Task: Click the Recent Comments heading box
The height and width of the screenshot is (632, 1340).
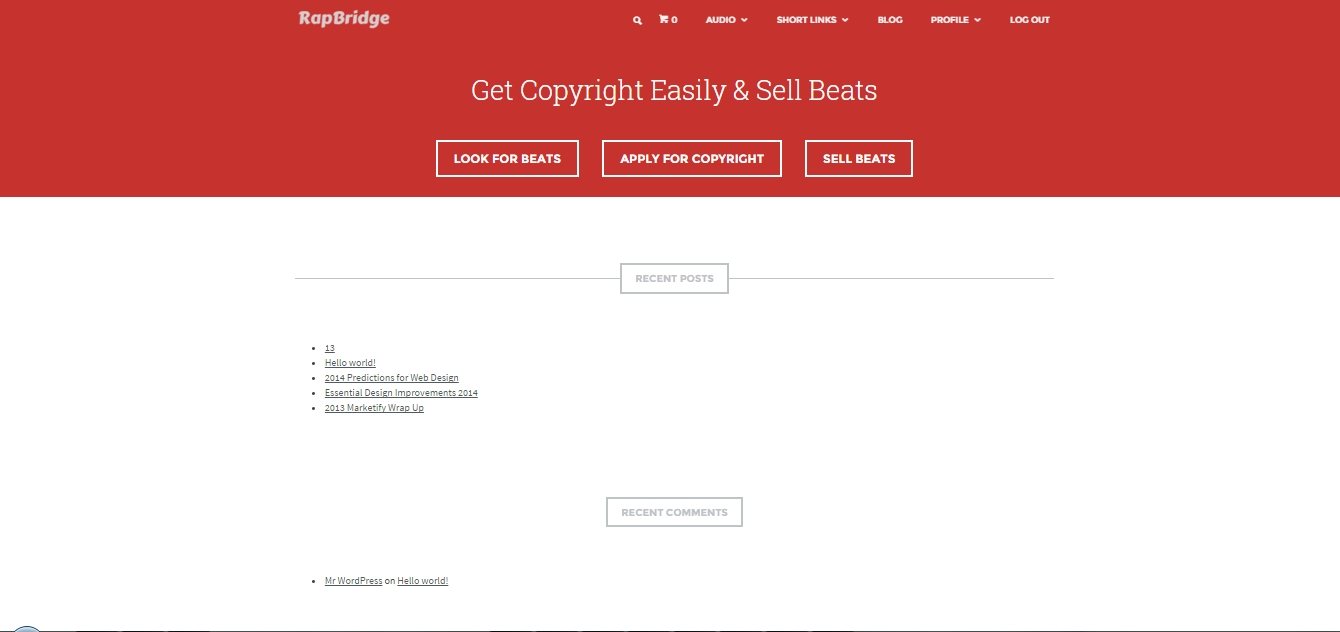Action: 674,512
